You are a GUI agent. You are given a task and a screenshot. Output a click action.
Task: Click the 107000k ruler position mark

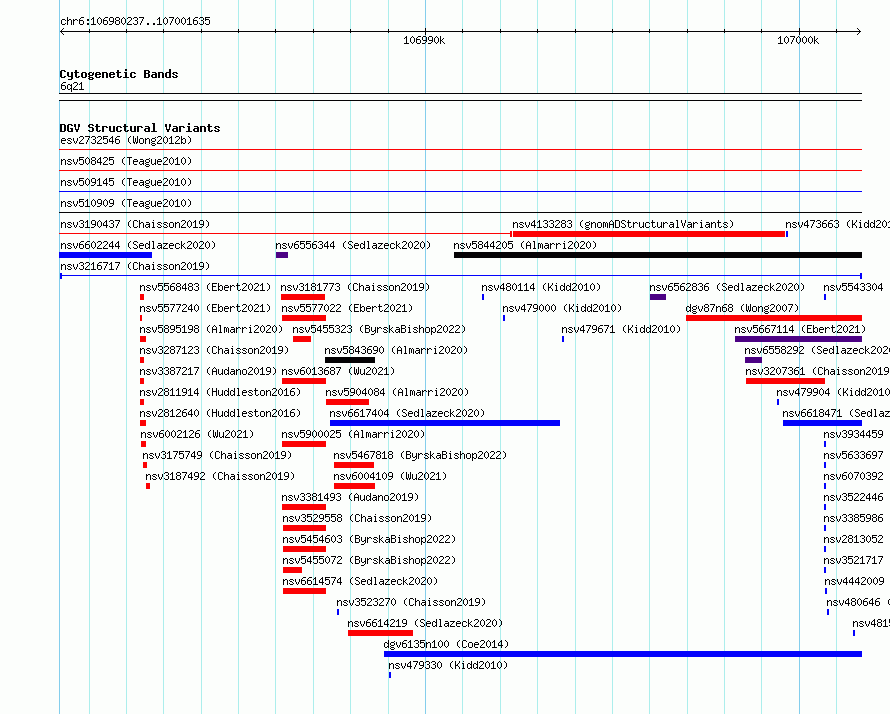798,40
